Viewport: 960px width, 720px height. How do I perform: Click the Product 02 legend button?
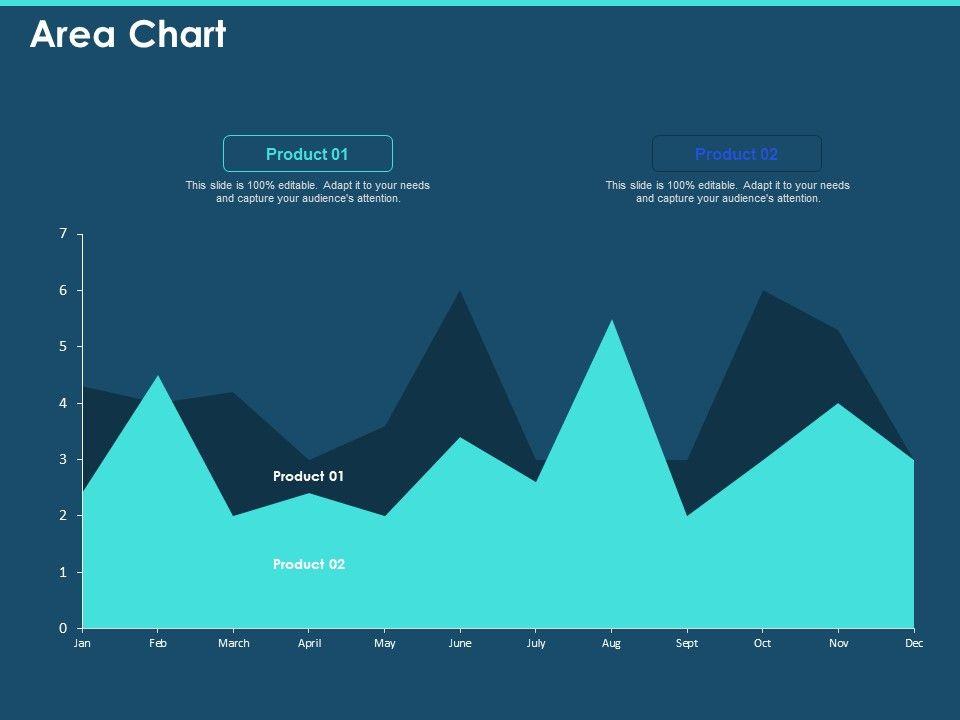(x=736, y=154)
